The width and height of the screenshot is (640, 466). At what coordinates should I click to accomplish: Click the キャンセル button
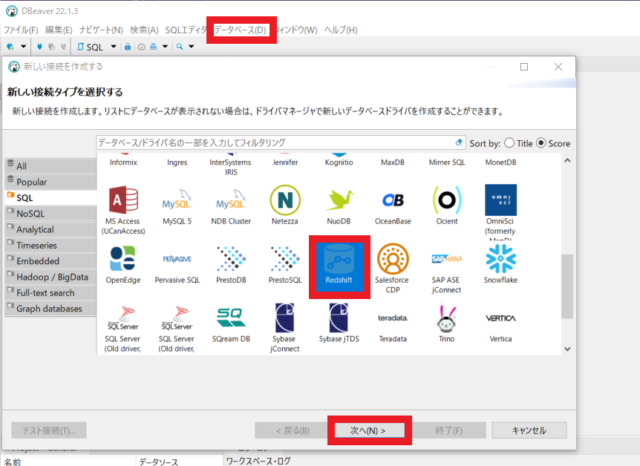pyautogui.click(x=529, y=430)
